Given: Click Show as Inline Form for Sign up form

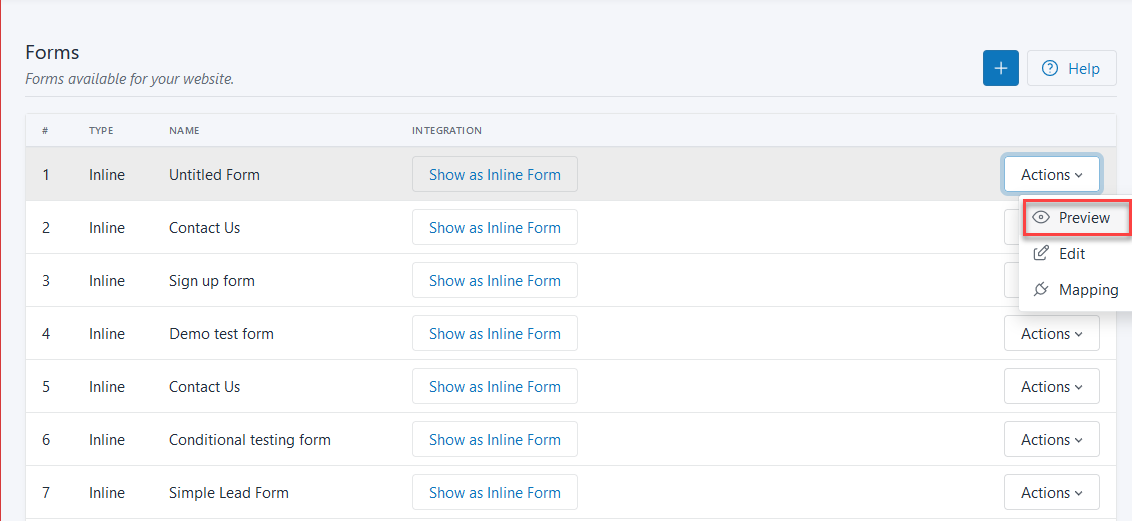Looking at the screenshot, I should (x=495, y=281).
